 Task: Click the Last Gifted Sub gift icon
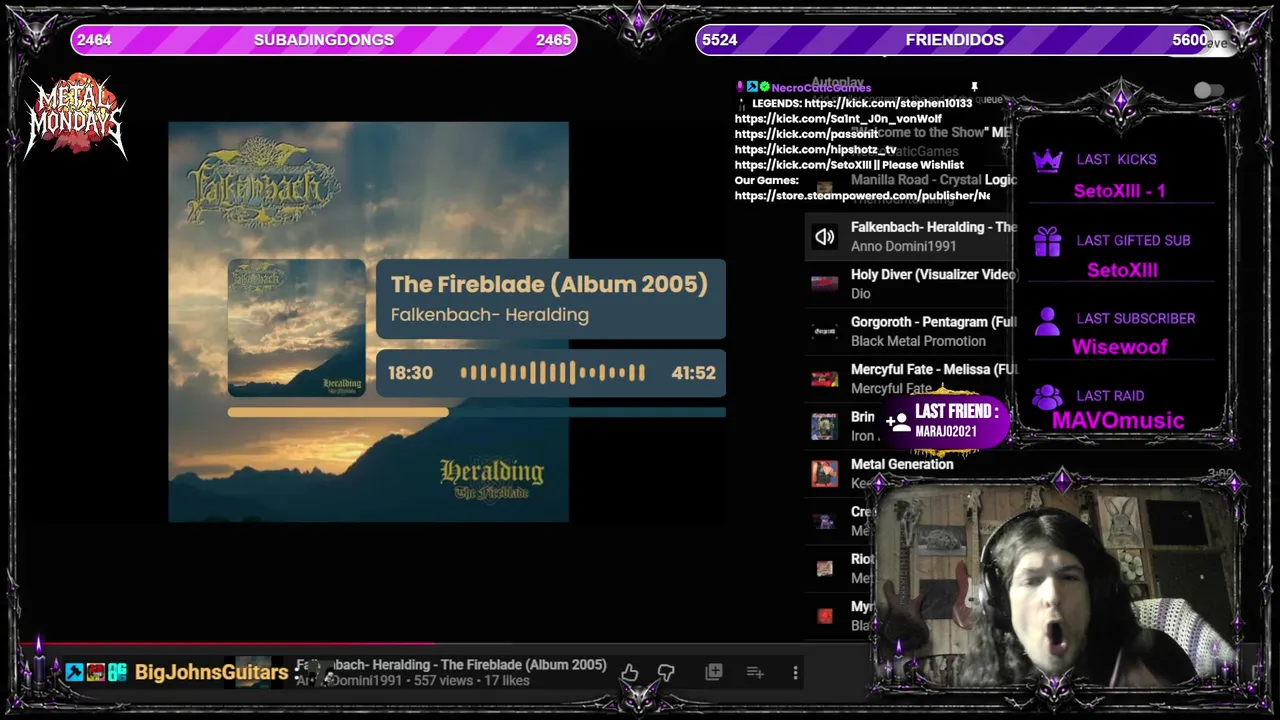[x=1047, y=241]
